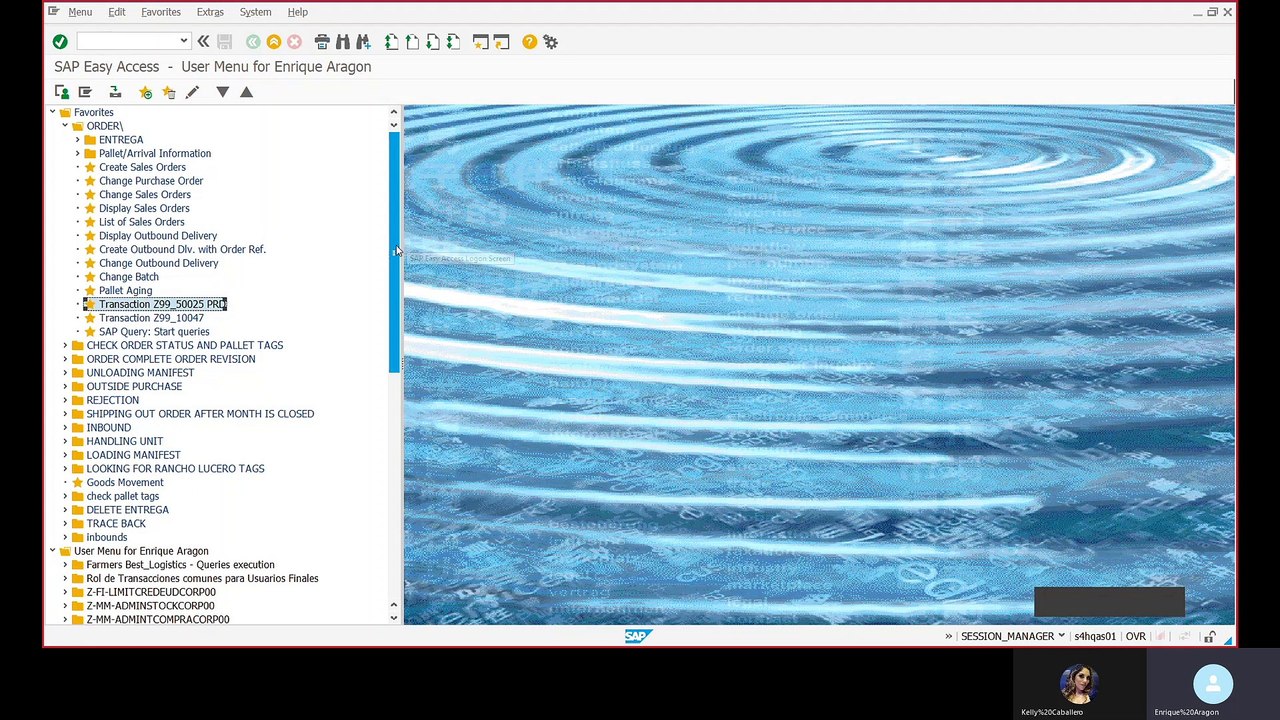Expand the HANDLING UNIT folder
1280x720 pixels.
[x=65, y=441]
